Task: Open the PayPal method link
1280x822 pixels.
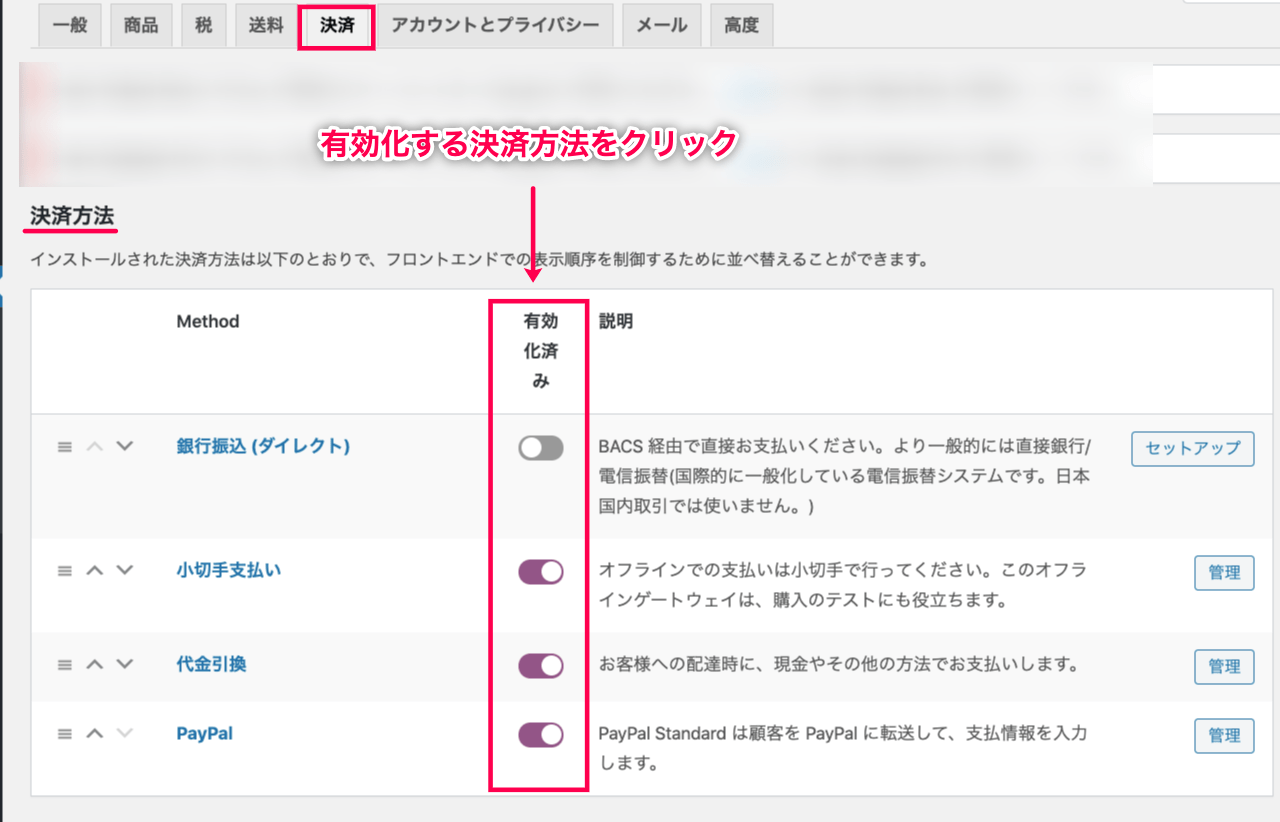Action: click(204, 733)
